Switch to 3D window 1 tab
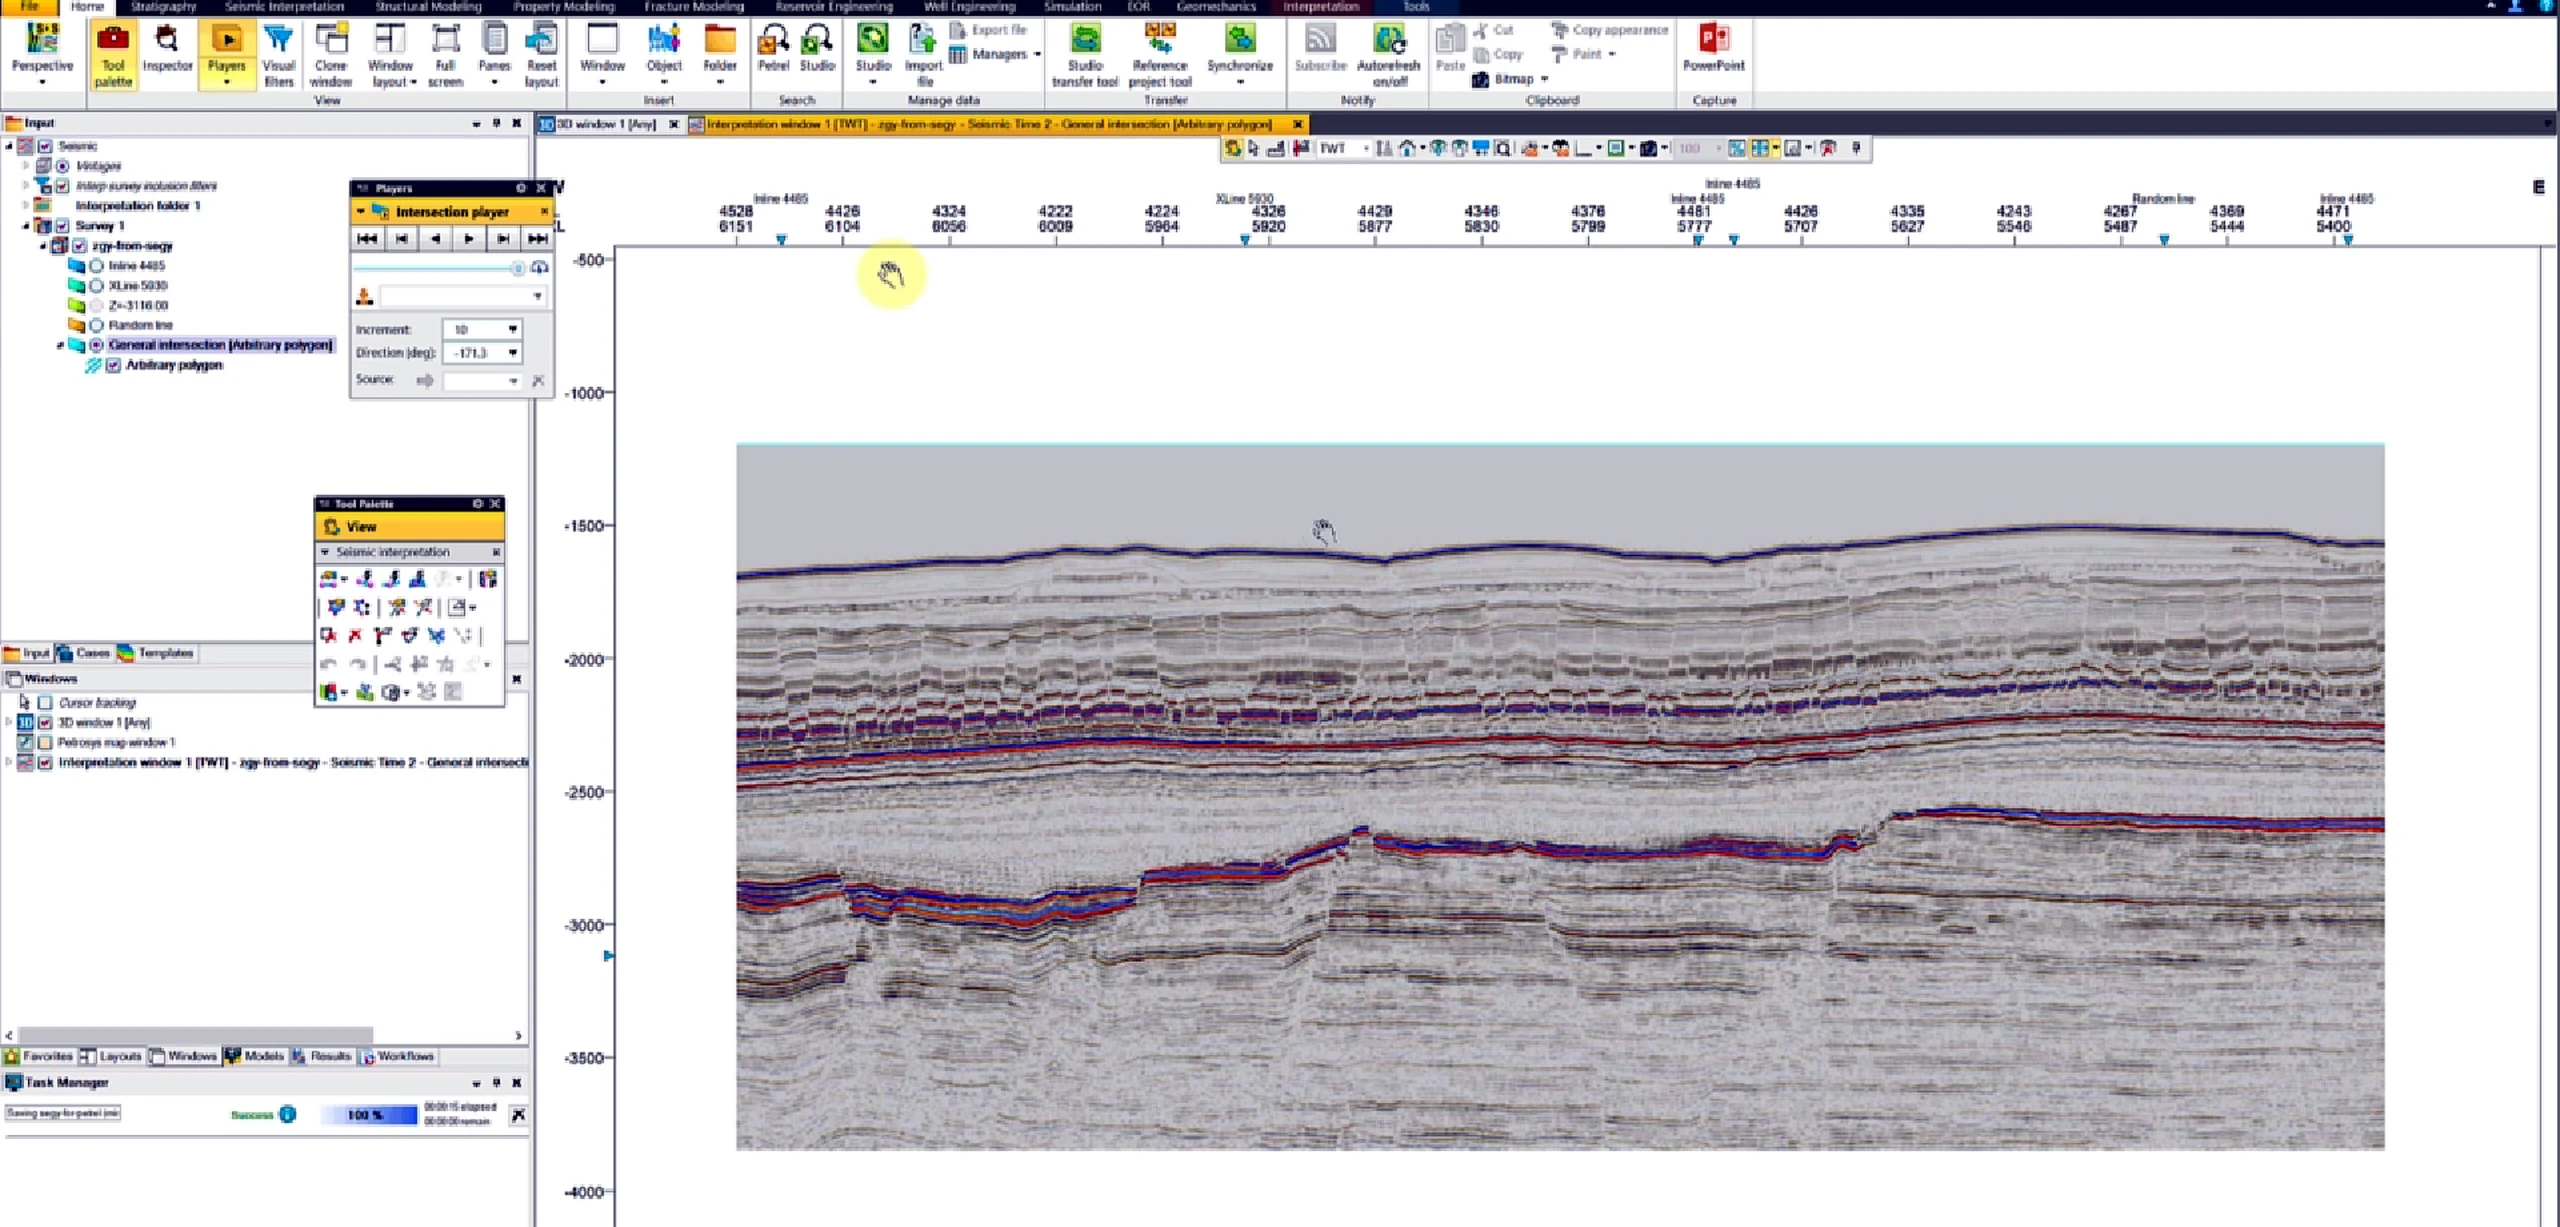Image resolution: width=2560 pixels, height=1227 pixels. [606, 124]
